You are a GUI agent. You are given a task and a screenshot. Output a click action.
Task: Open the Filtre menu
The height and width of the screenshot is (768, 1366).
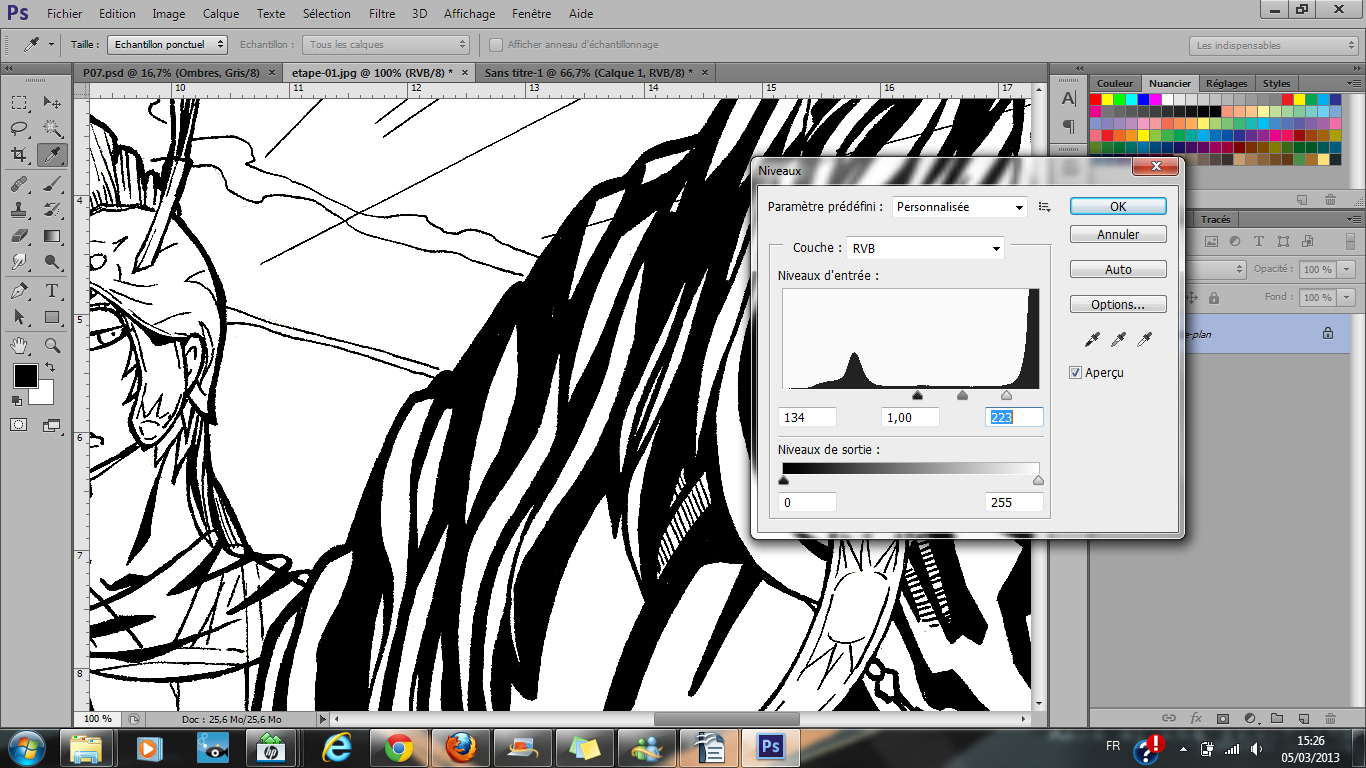pos(381,14)
